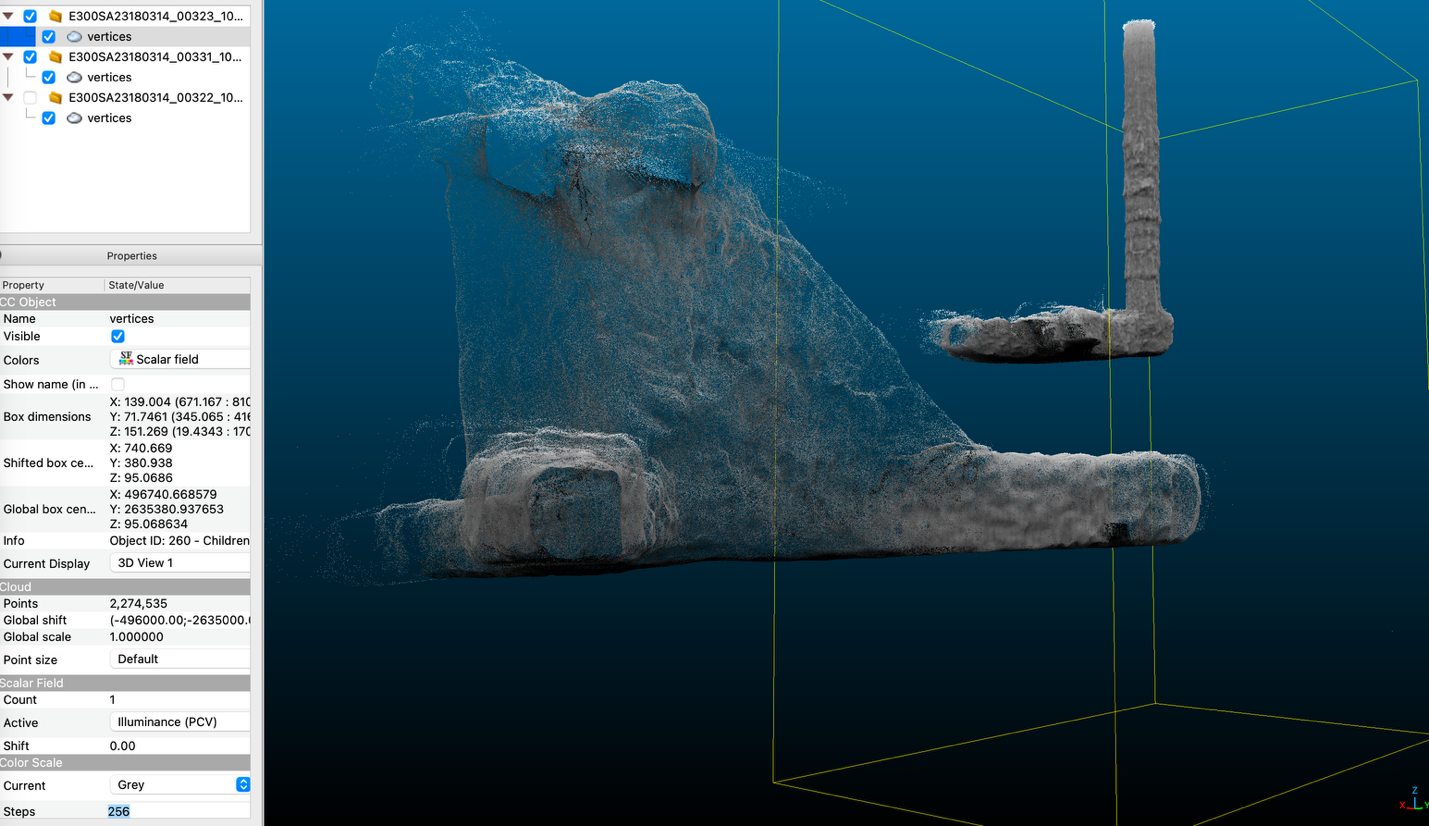Image resolution: width=1429 pixels, height=826 pixels.
Task: Click the folder icon of the E300SA23180314_00323 group
Action: [x=56, y=16]
